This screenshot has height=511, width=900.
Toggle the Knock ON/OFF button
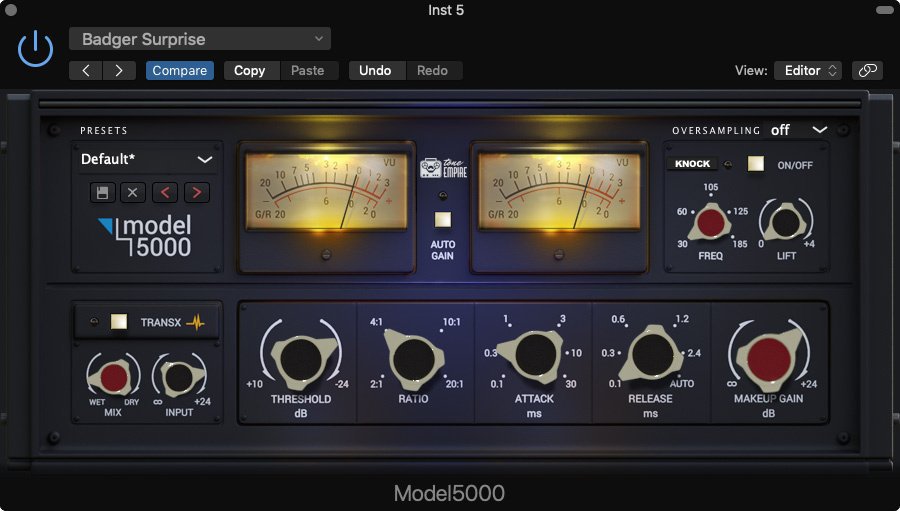tap(756, 164)
